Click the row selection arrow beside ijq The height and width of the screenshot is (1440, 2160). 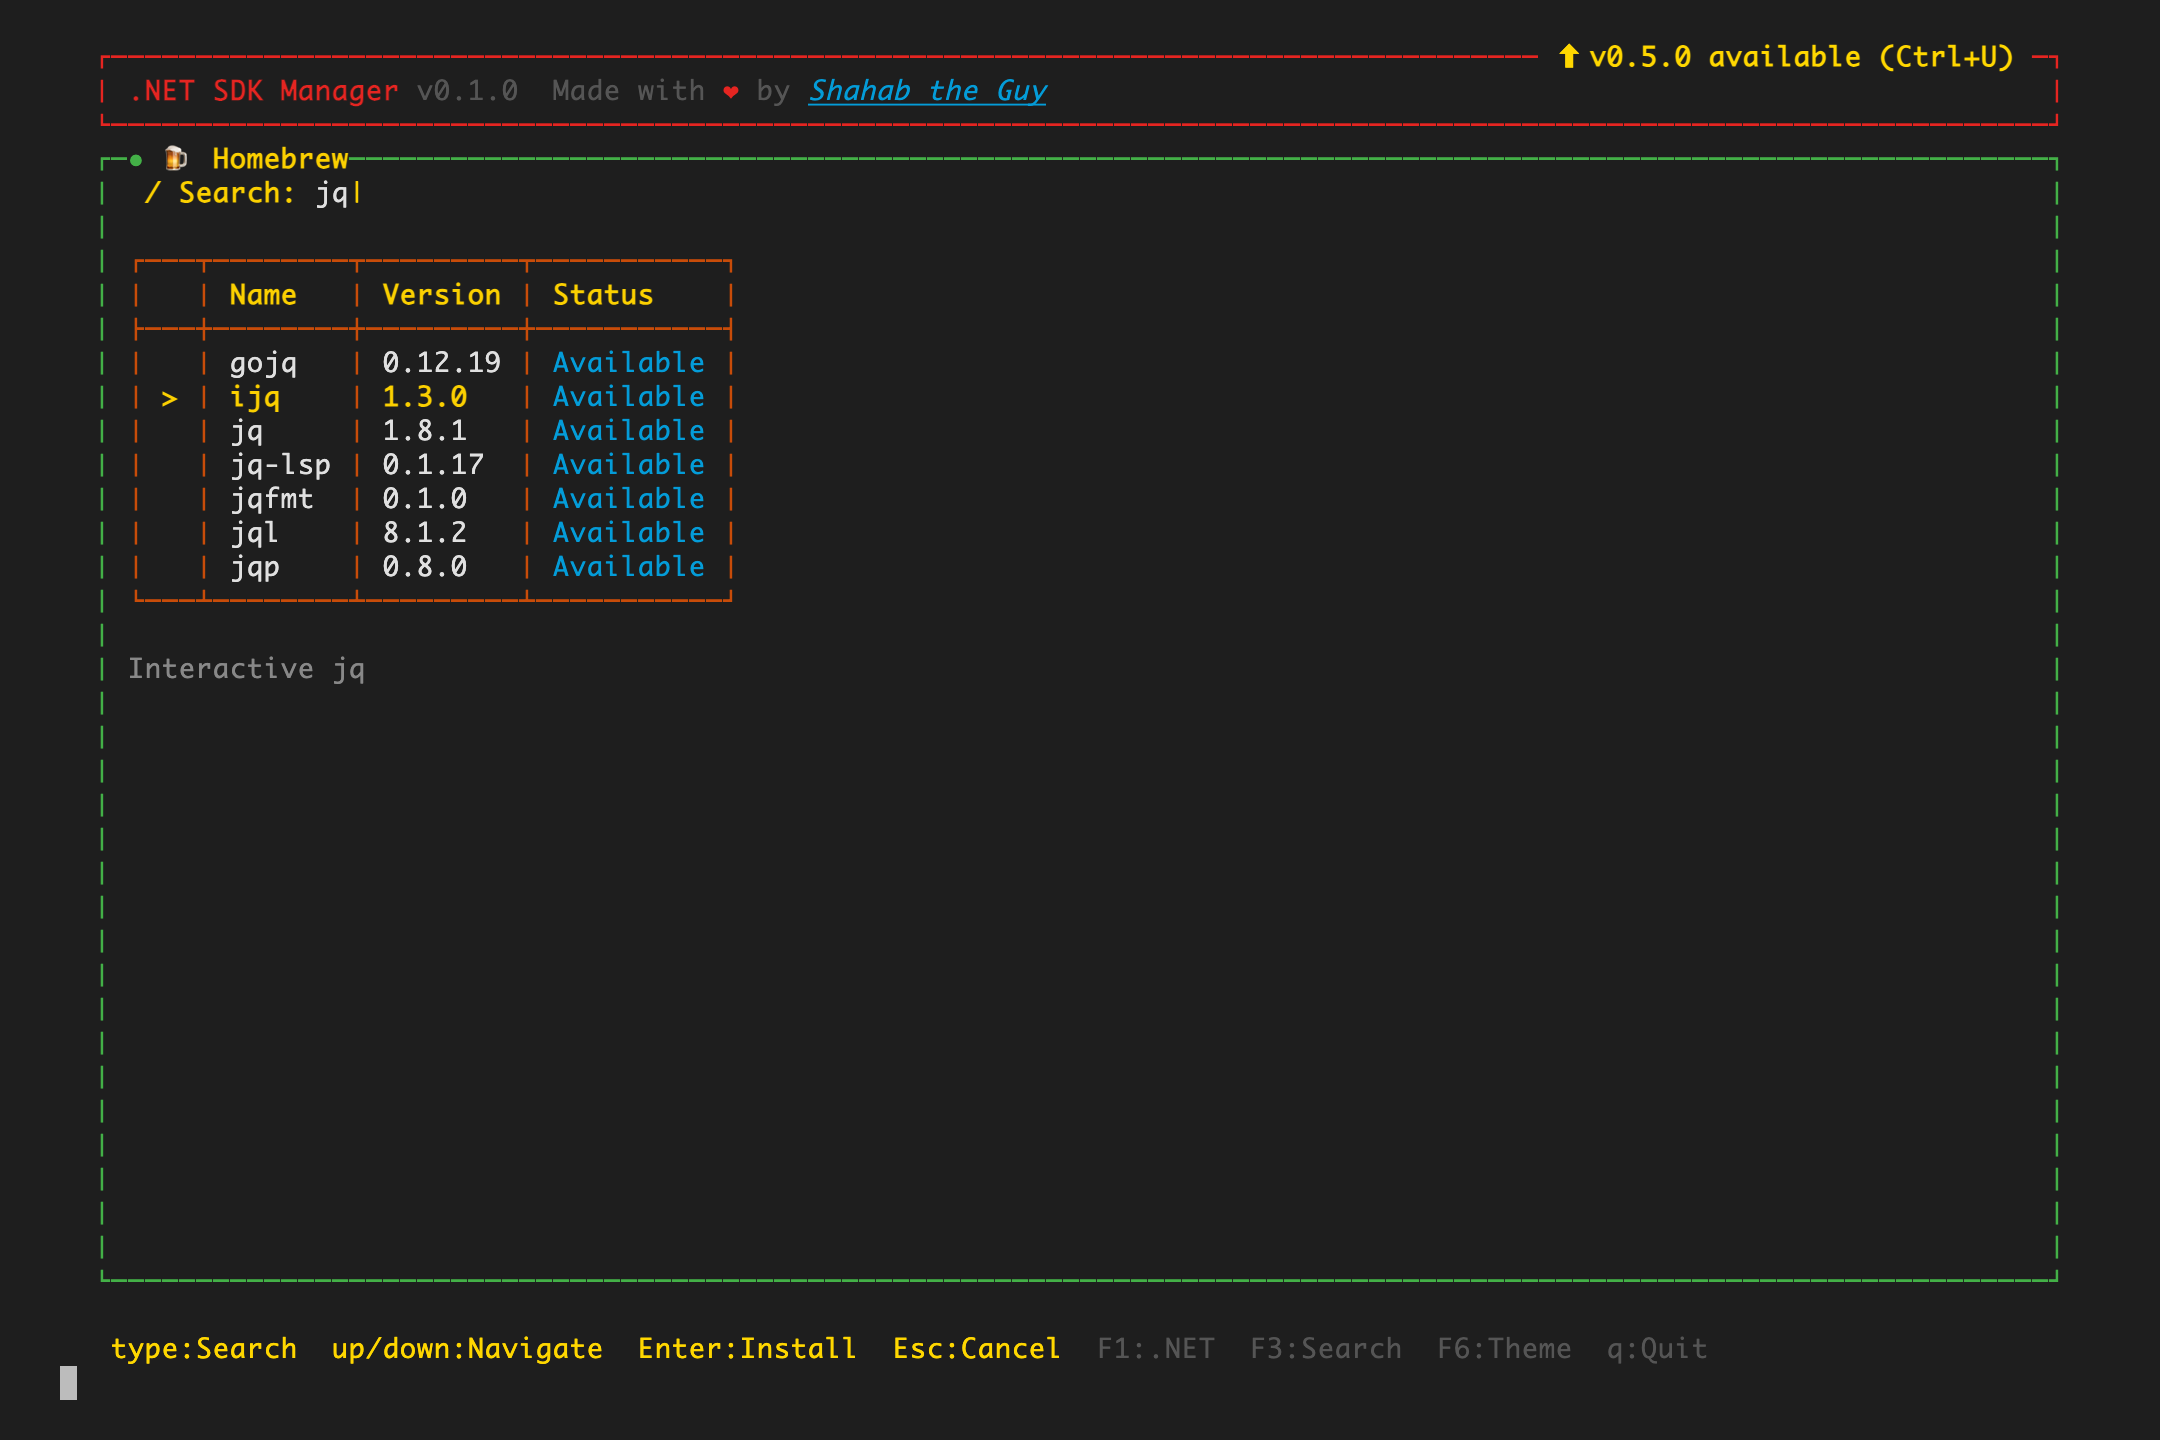[x=169, y=399]
